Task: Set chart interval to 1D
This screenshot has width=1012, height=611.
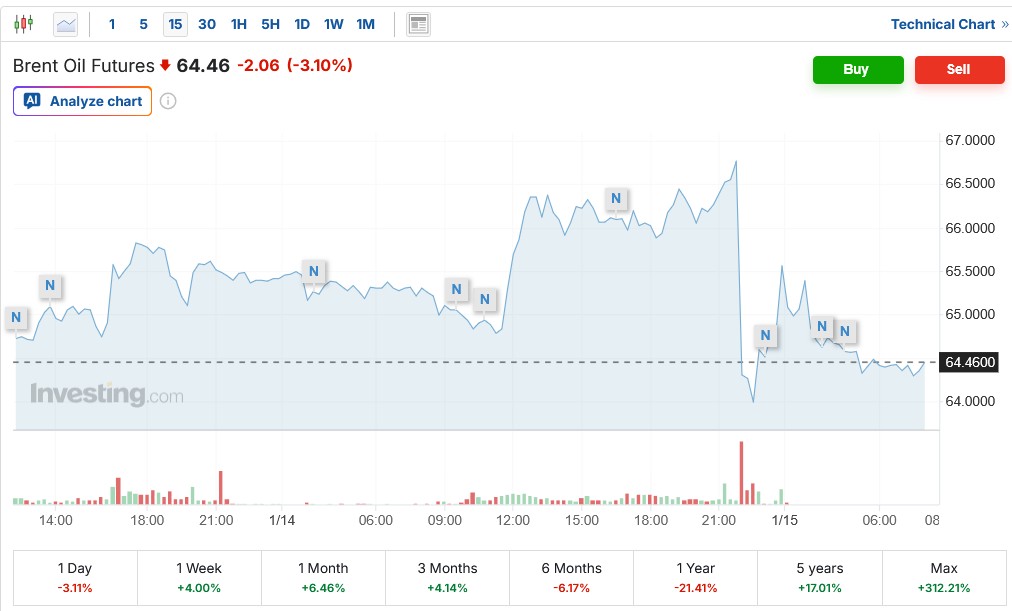Action: (x=302, y=23)
